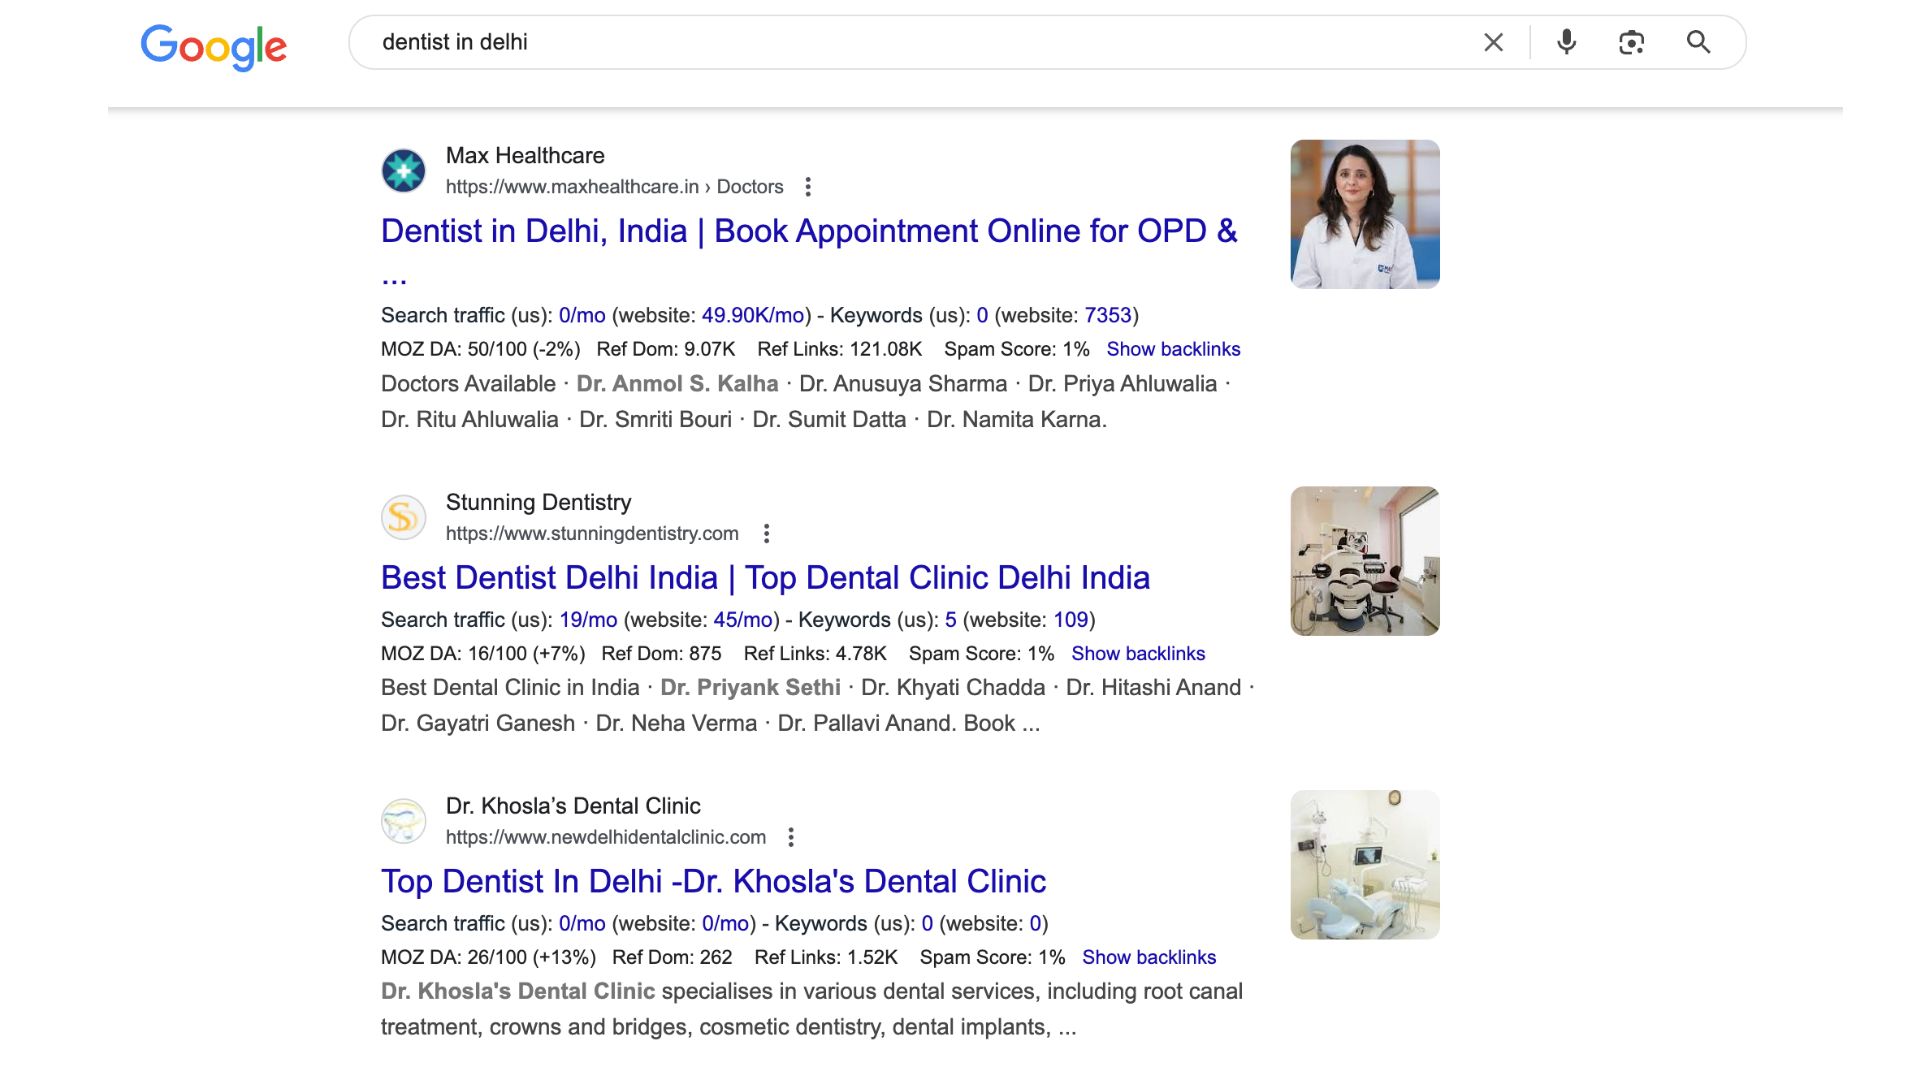Viewport: 1920px width, 1080px height.
Task: Open 'Best Dentist Delhi India' result title
Action: click(x=765, y=578)
